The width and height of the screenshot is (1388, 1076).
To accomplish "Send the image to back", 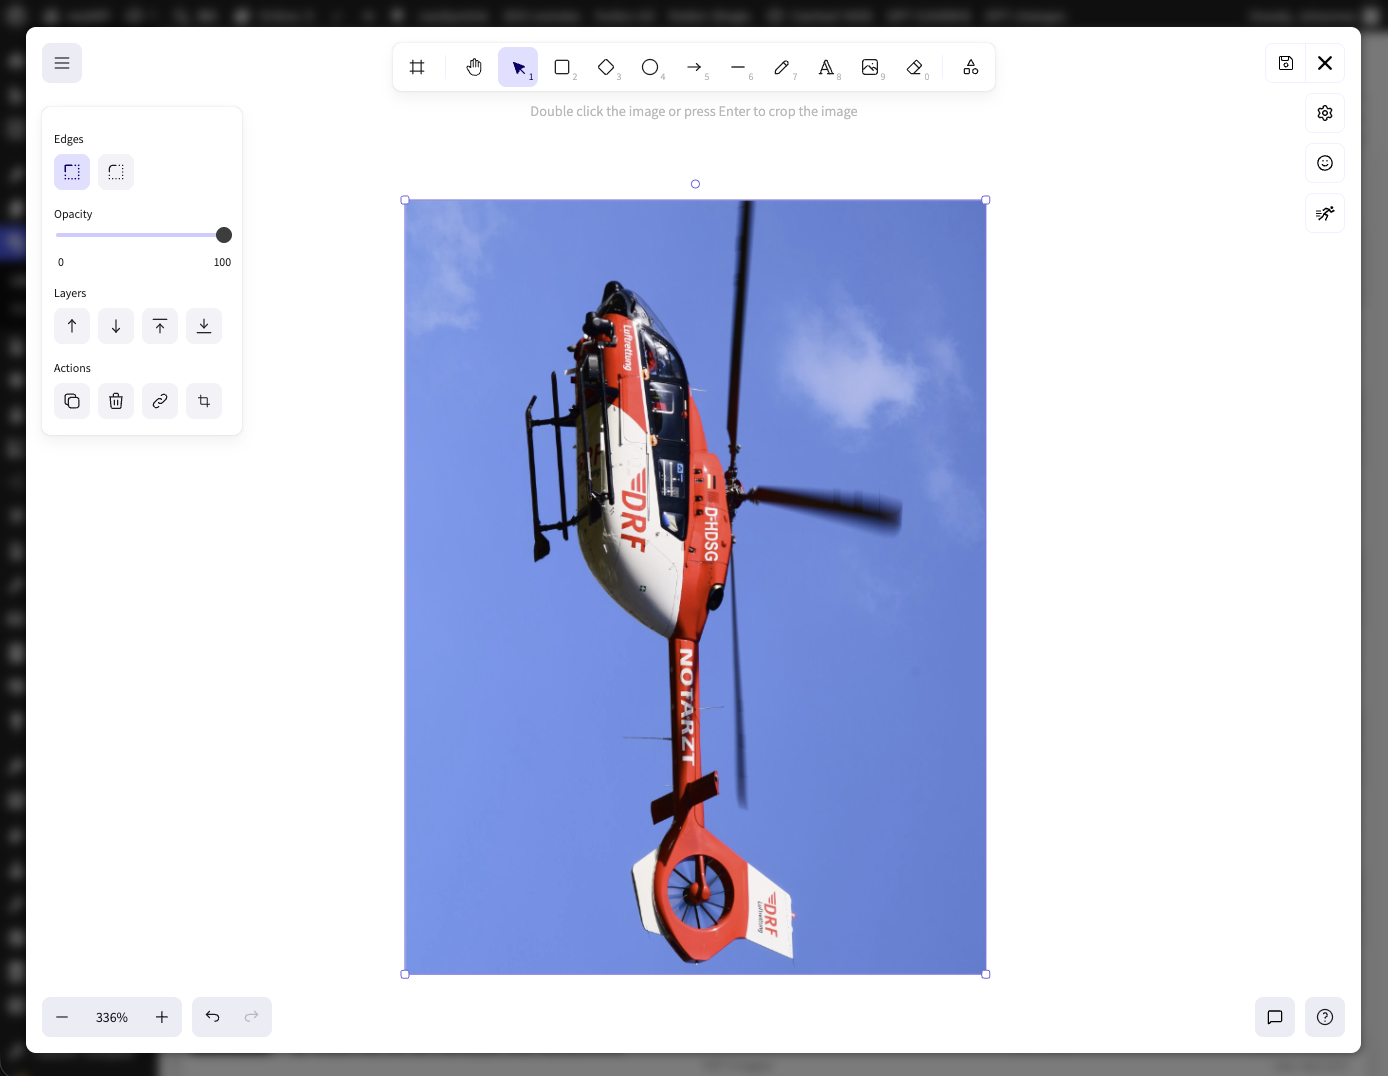I will [204, 326].
